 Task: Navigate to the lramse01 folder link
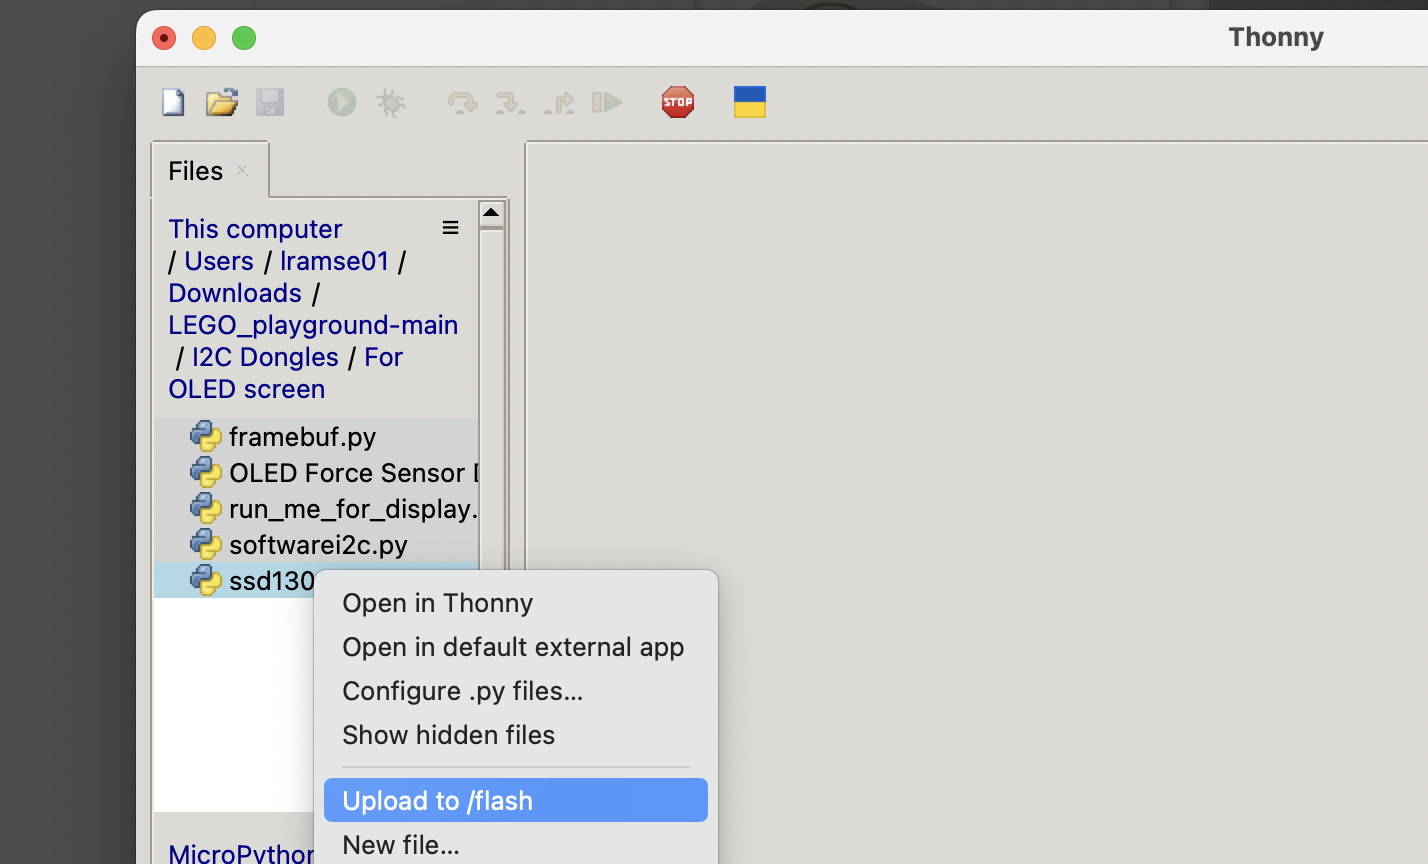pyautogui.click(x=334, y=261)
